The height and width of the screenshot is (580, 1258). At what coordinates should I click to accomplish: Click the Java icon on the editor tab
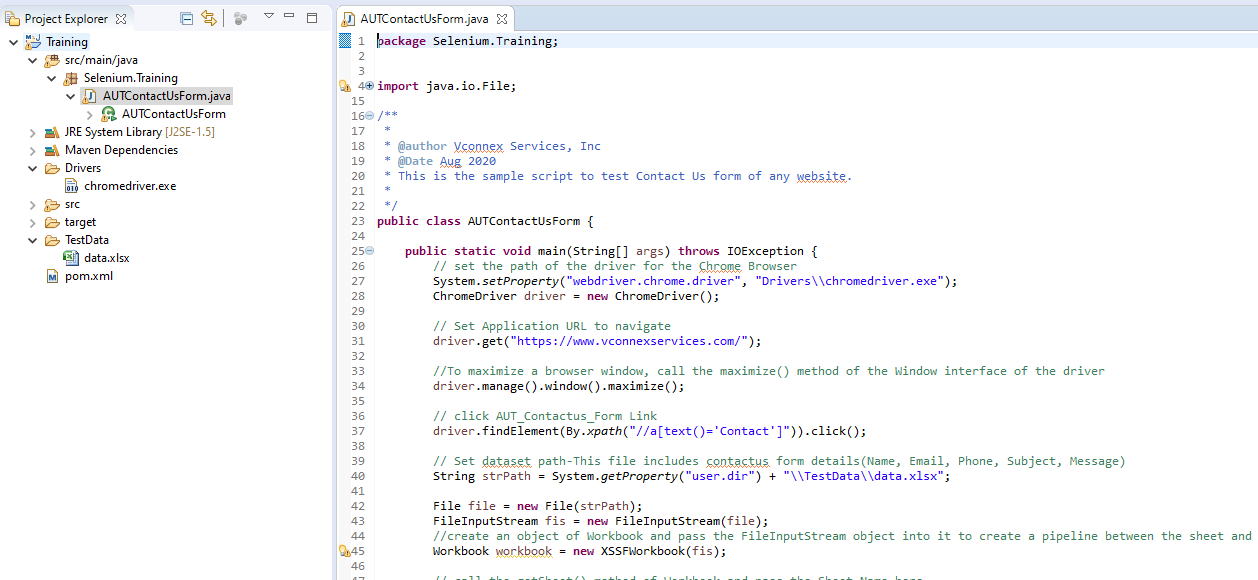[350, 17]
